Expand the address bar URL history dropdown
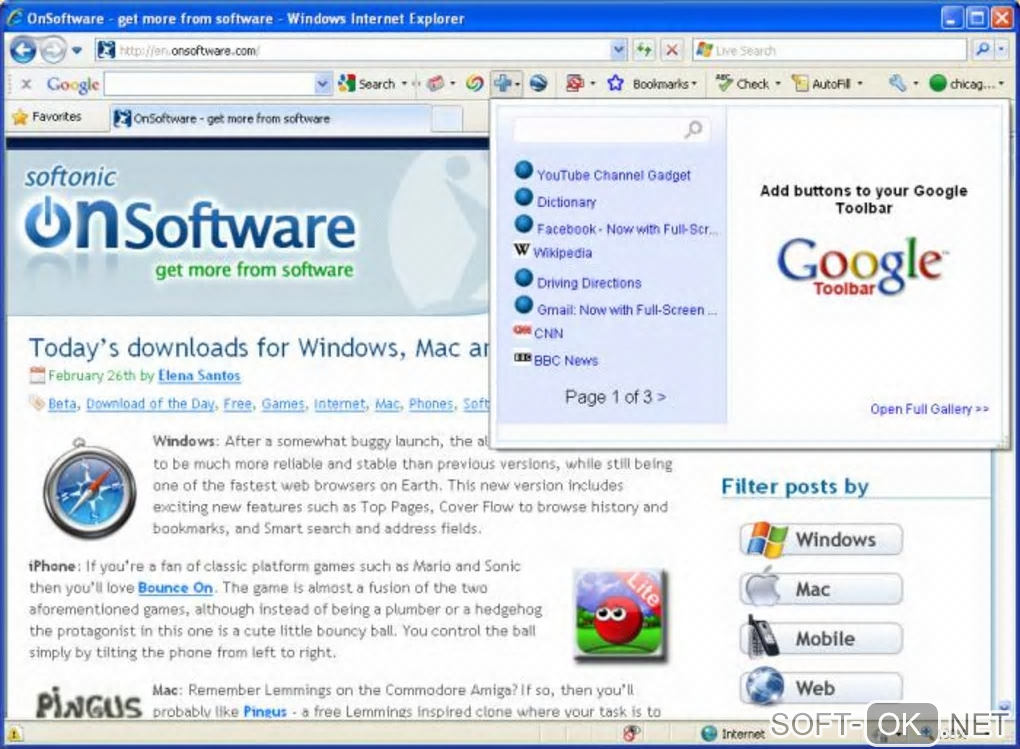Image resolution: width=1020 pixels, height=749 pixels. (618, 49)
